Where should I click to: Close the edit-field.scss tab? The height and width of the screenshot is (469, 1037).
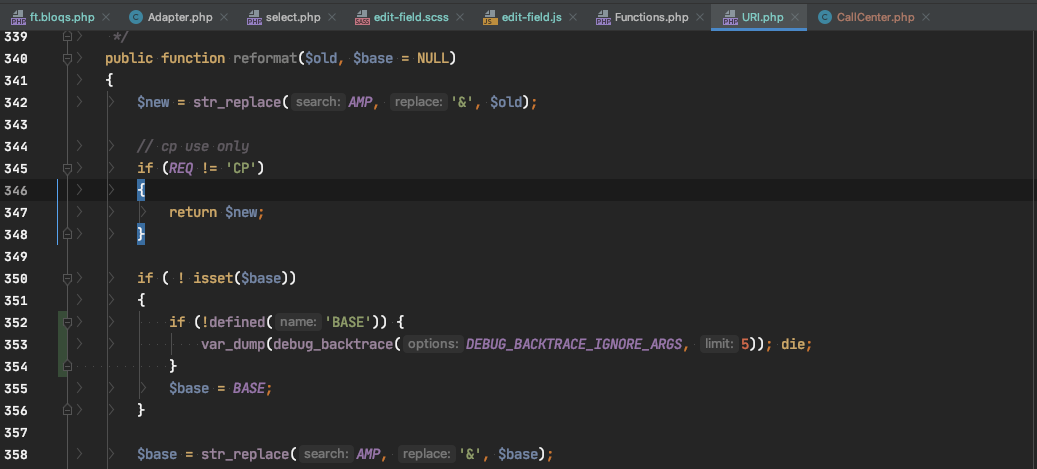click(x=460, y=17)
